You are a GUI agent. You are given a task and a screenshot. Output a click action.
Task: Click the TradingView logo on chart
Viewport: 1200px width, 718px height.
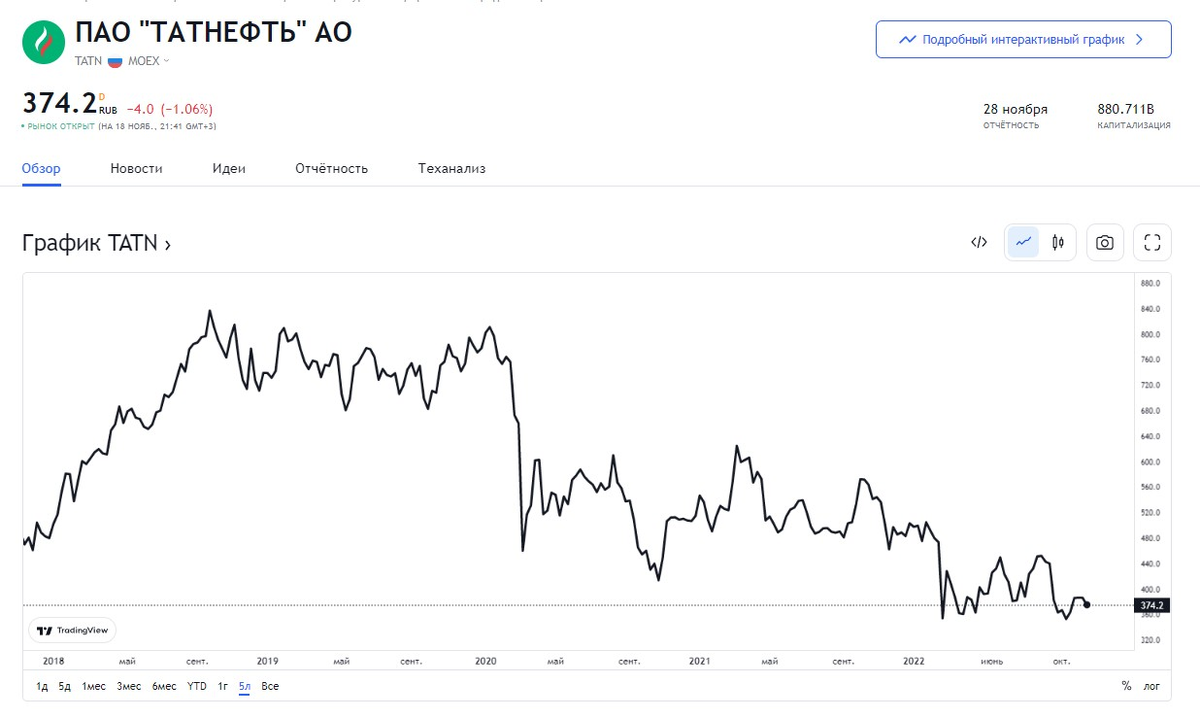point(72,630)
